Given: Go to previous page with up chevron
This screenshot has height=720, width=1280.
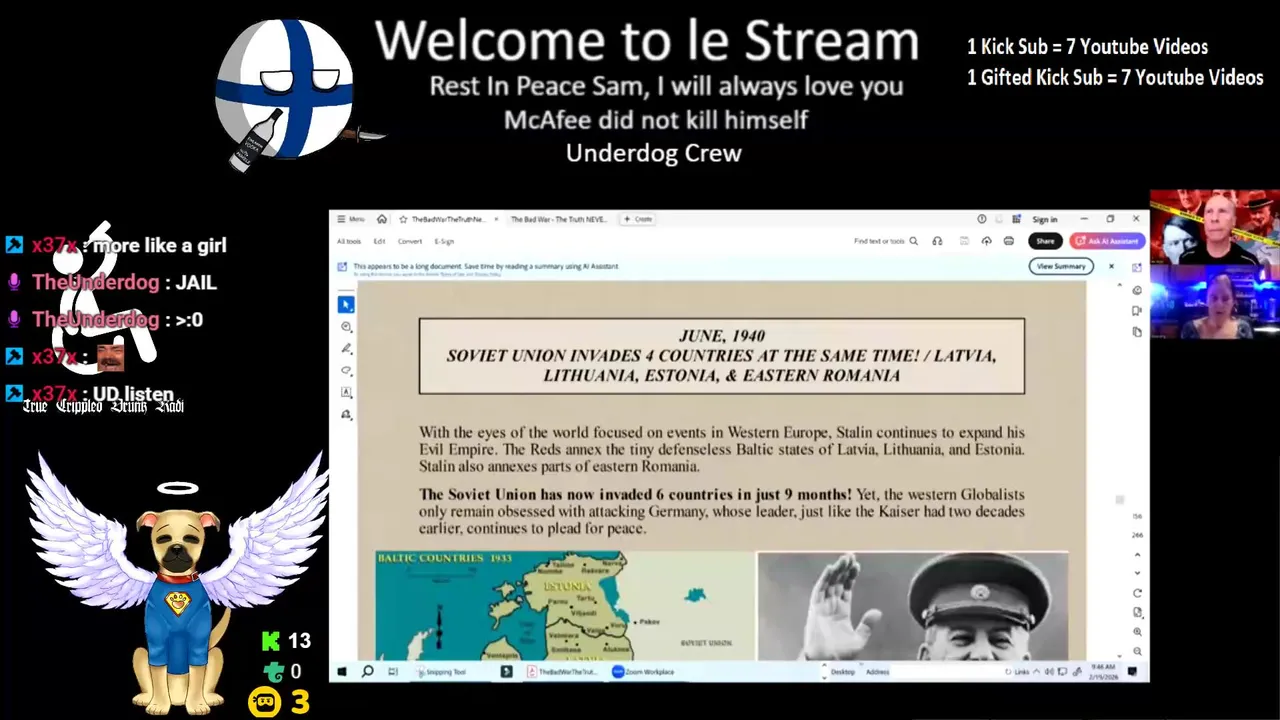Looking at the screenshot, I should [x=1137, y=555].
